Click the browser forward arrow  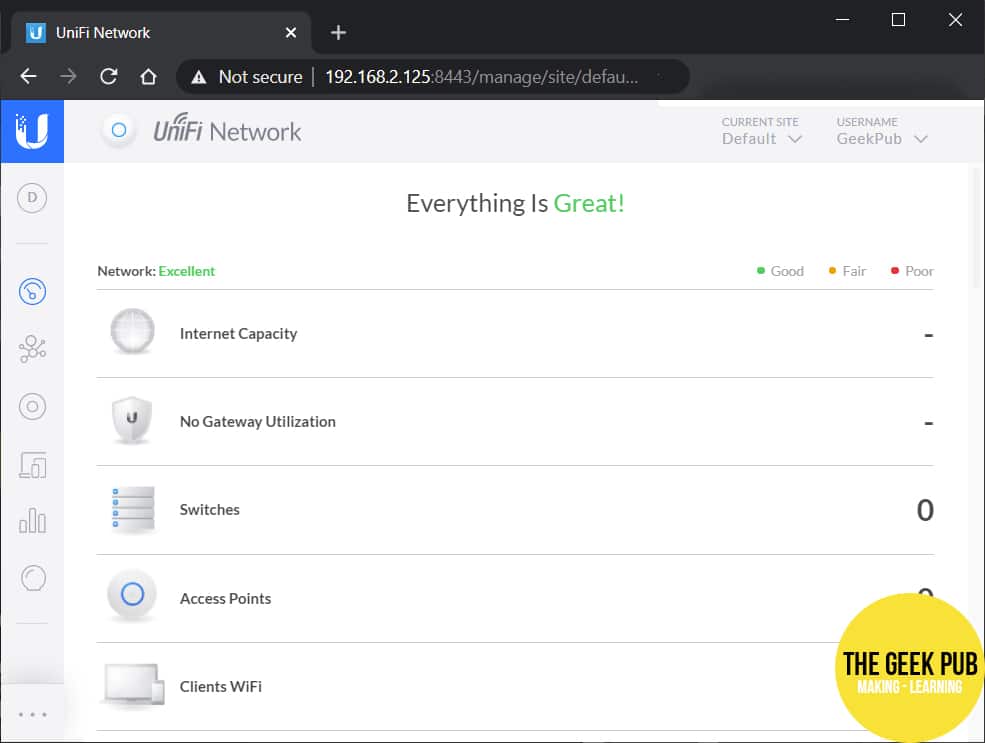pyautogui.click(x=68, y=77)
